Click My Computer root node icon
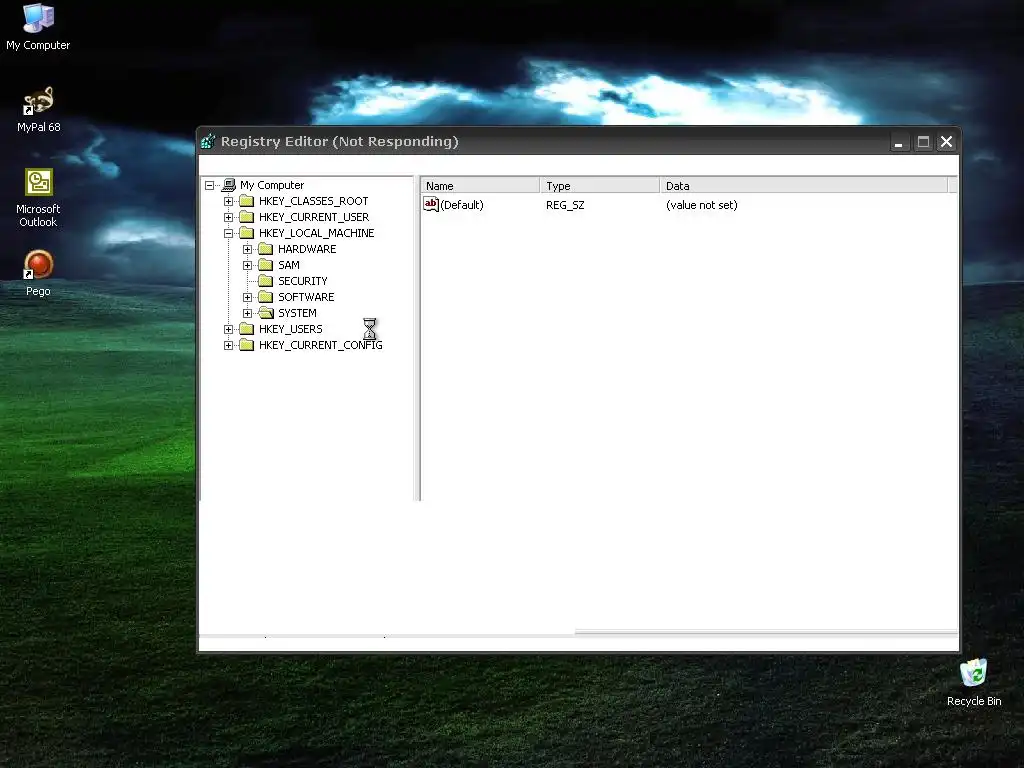This screenshot has width=1024, height=768. (x=229, y=185)
